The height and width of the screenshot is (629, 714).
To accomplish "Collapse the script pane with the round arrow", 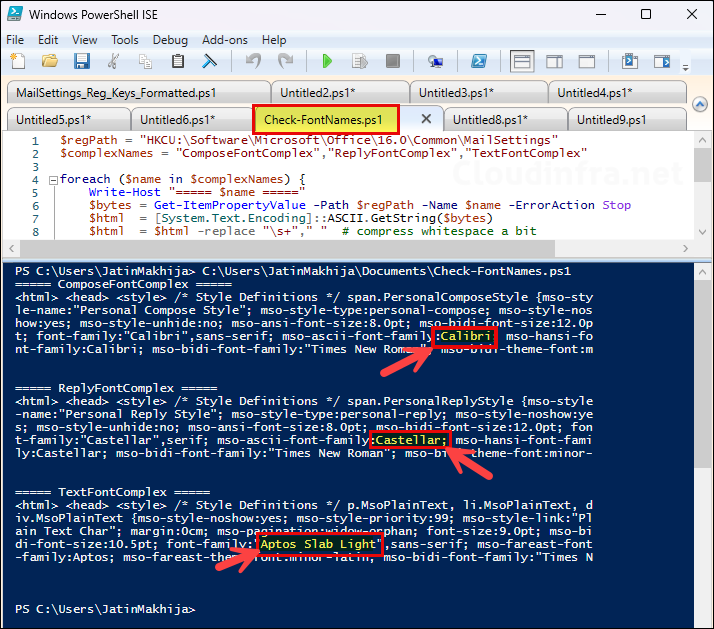I will tap(700, 105).
